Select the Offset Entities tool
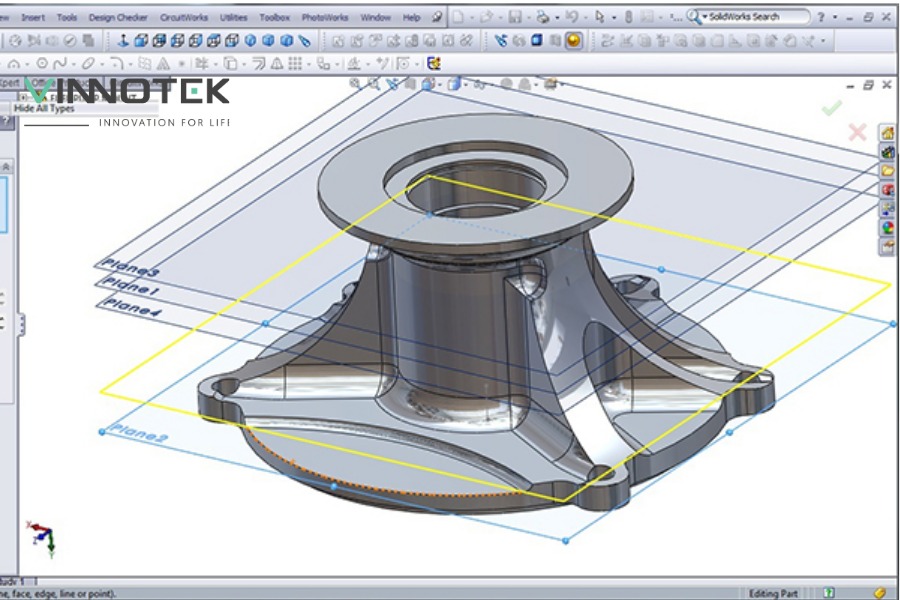The width and height of the screenshot is (900, 600). coord(258,63)
